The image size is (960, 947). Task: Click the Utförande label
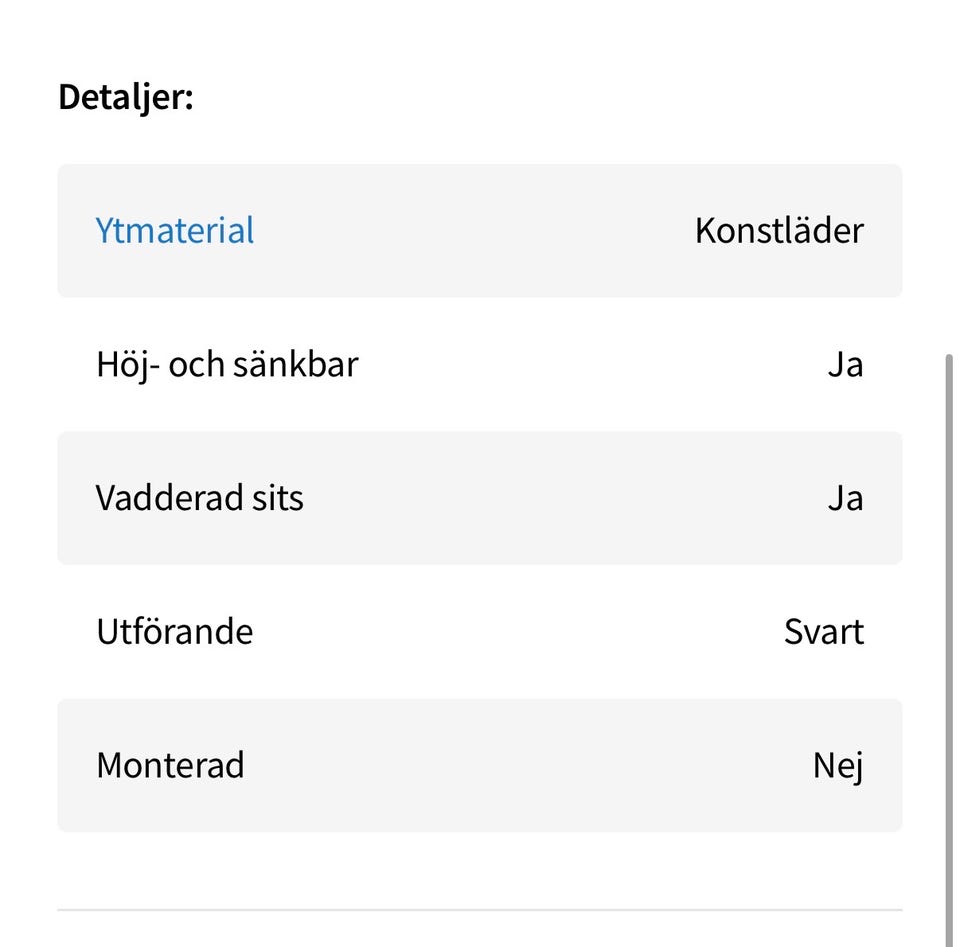[x=175, y=632]
